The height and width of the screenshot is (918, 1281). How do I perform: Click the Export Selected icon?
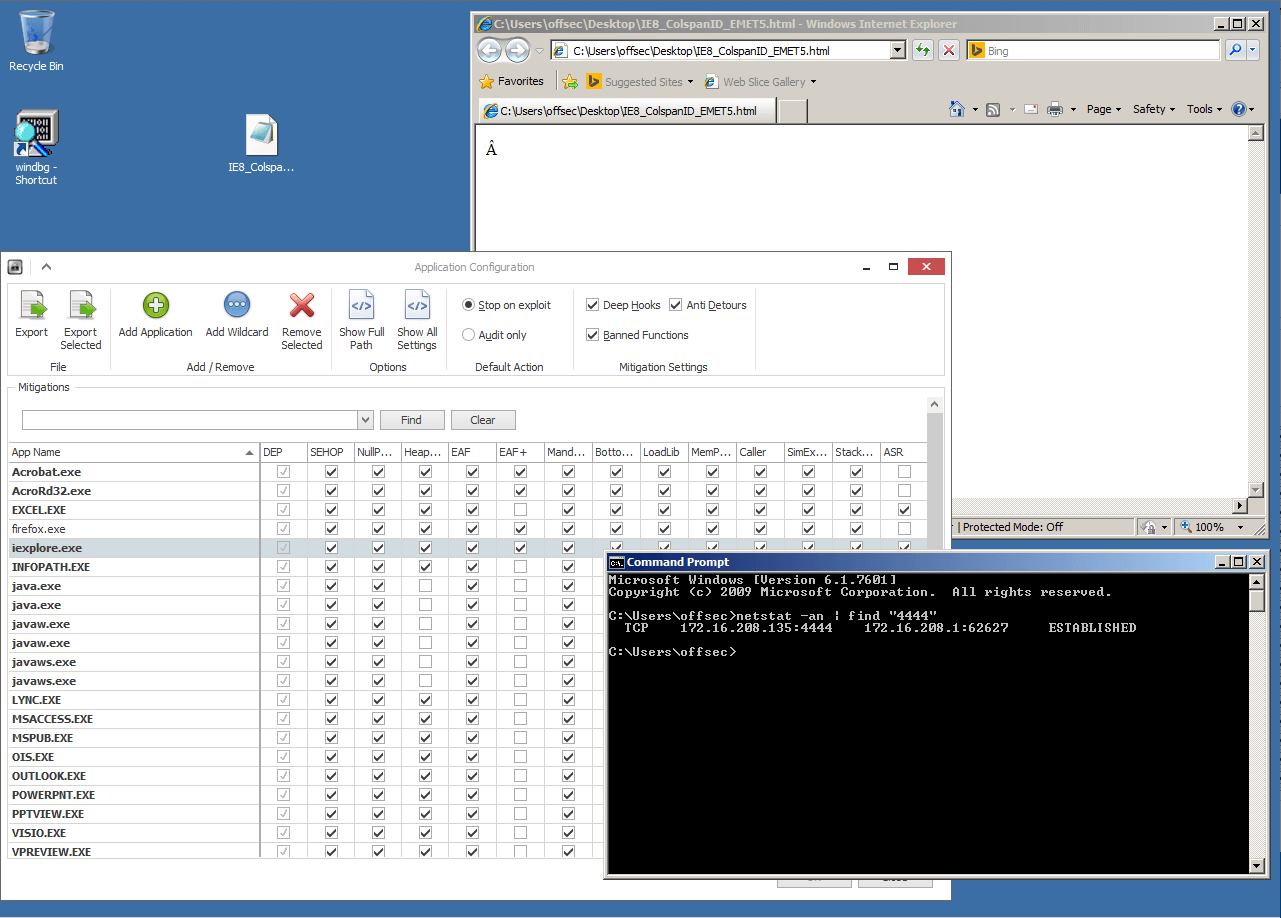pyautogui.click(x=80, y=306)
